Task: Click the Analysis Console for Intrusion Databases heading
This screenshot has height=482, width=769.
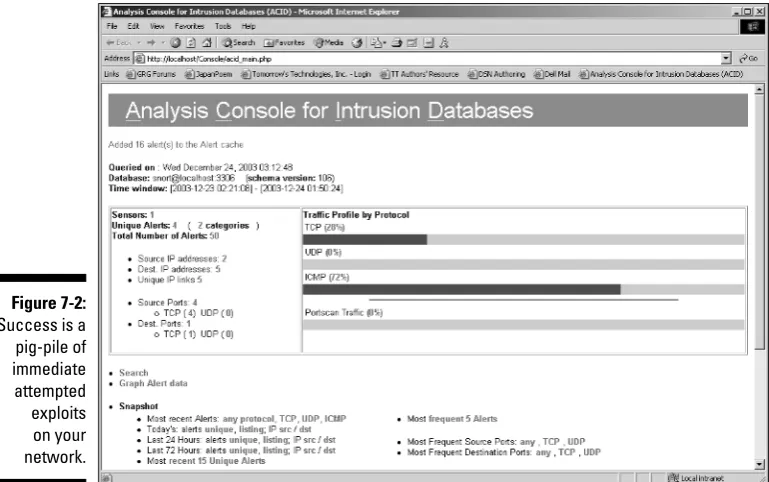Action: 329,110
